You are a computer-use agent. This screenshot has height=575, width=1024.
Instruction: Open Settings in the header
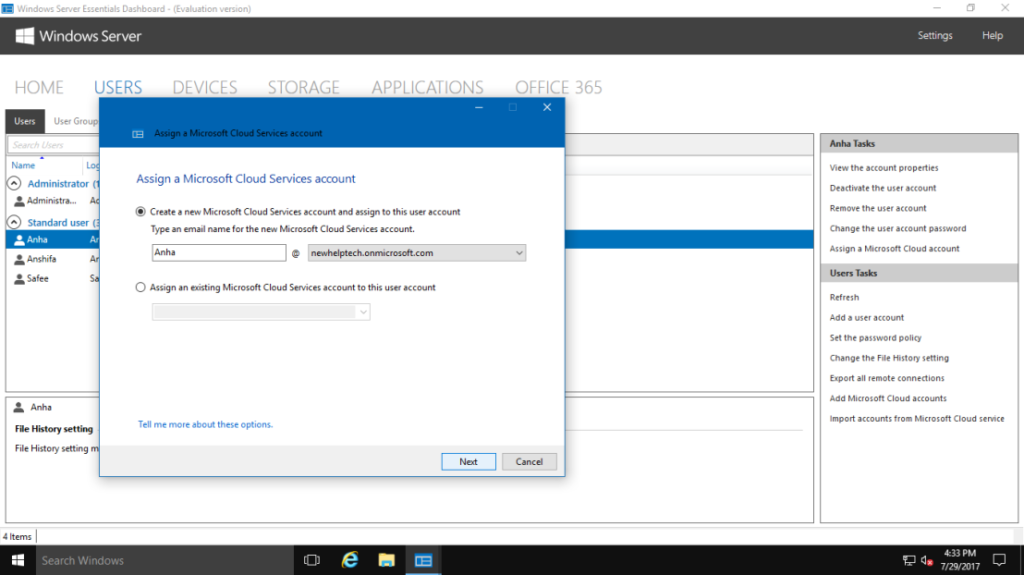[935, 36]
